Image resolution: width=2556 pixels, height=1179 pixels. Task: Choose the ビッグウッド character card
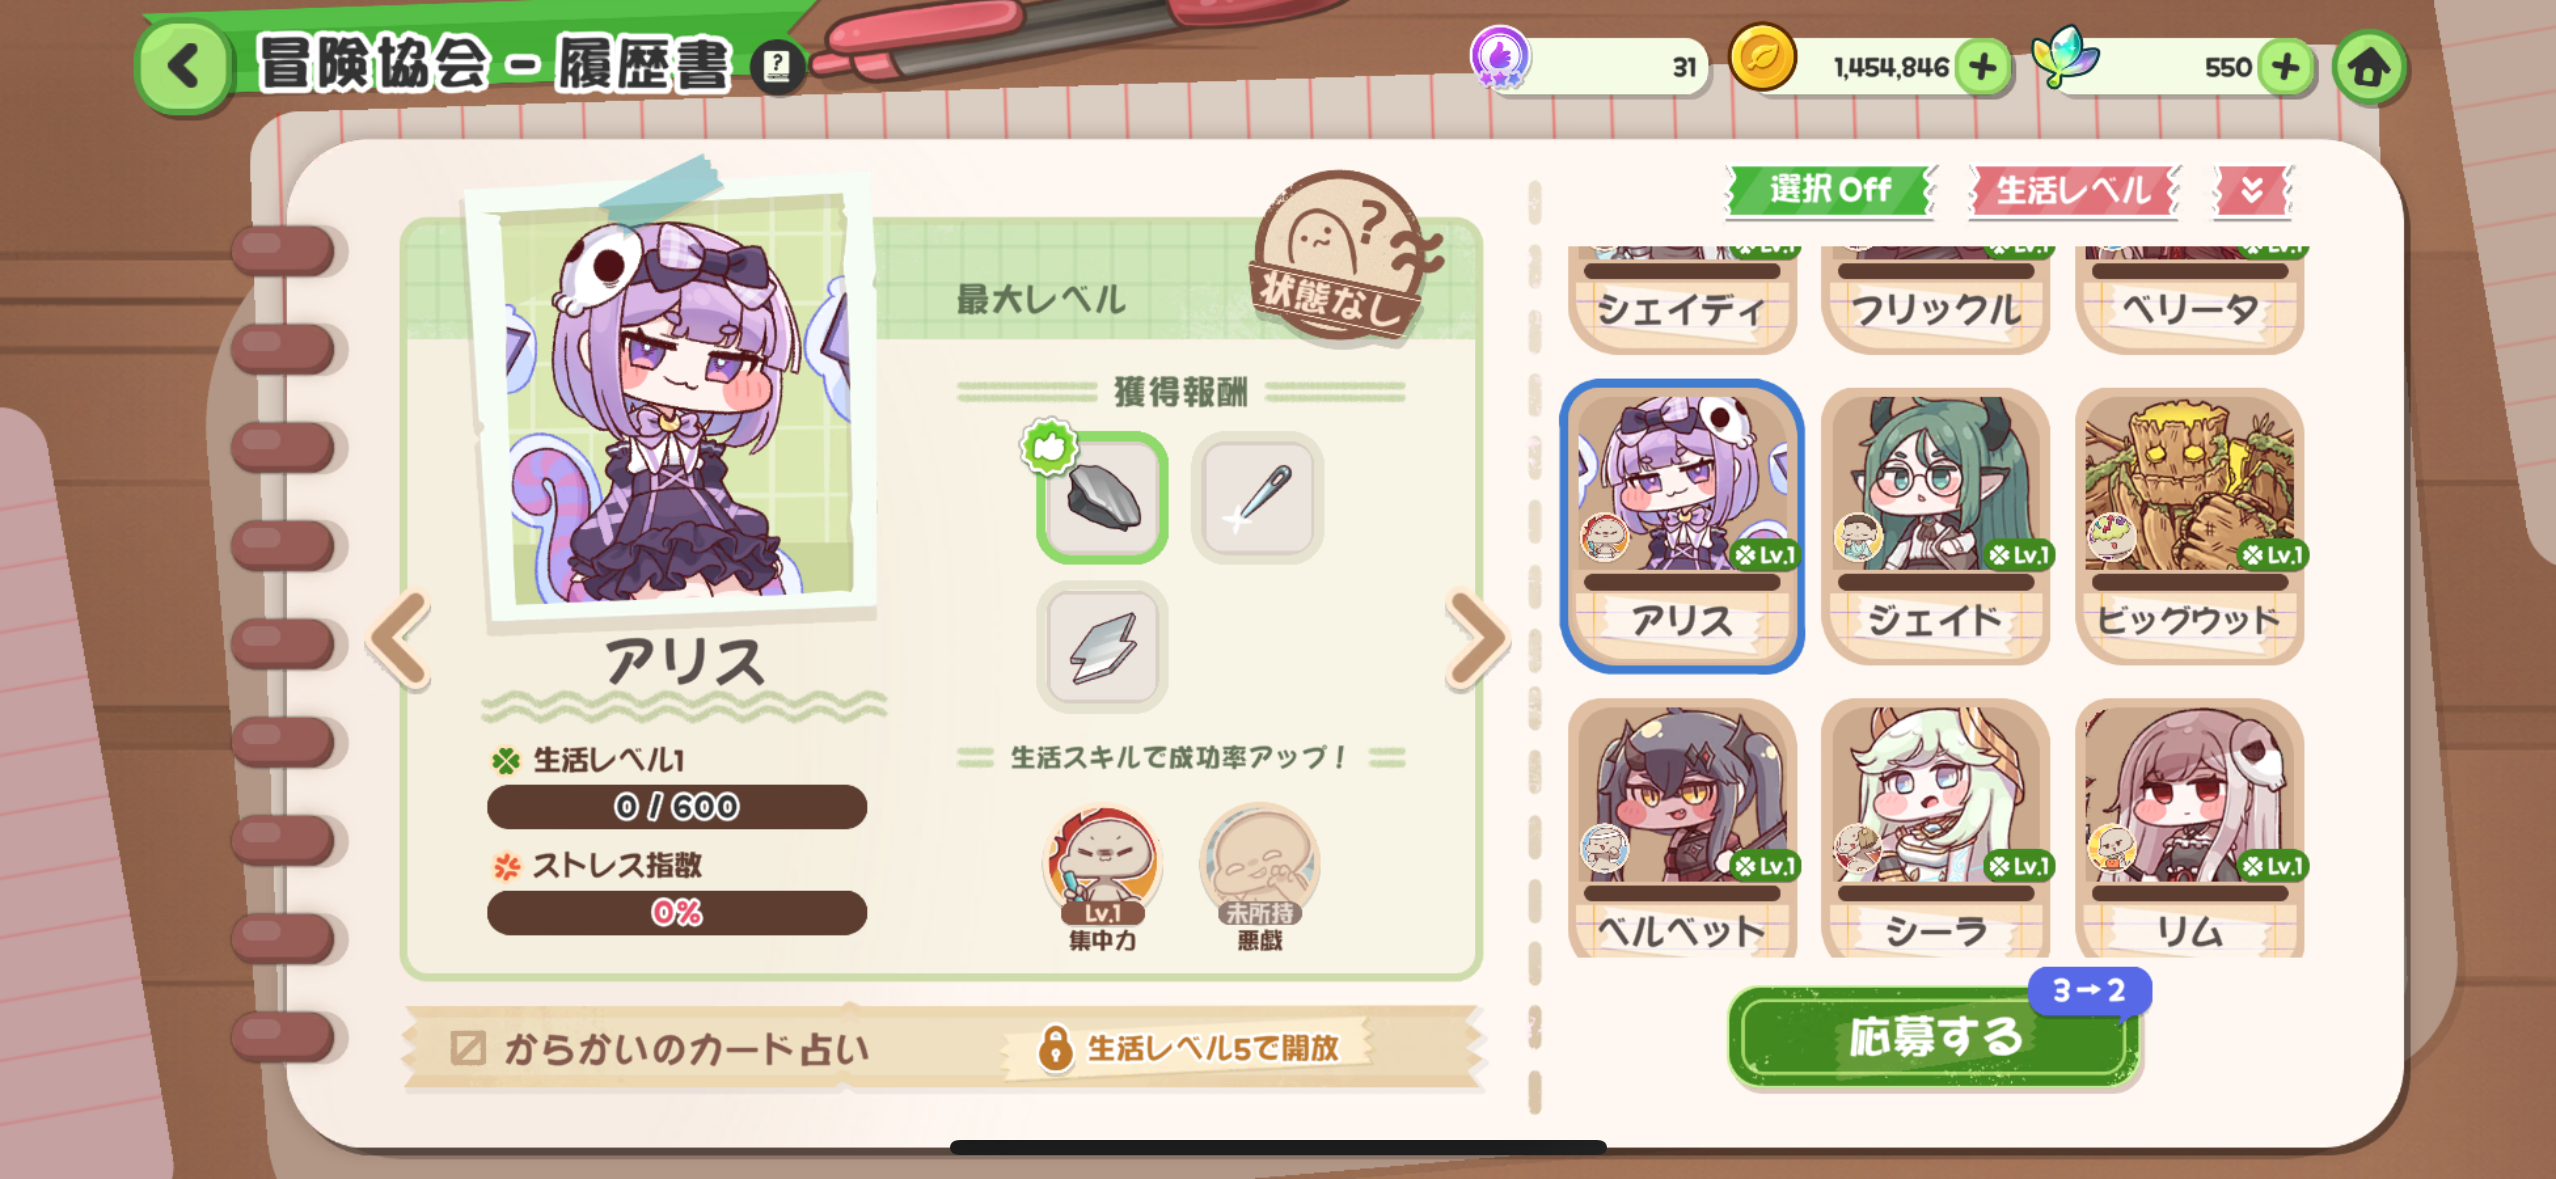[2190, 526]
